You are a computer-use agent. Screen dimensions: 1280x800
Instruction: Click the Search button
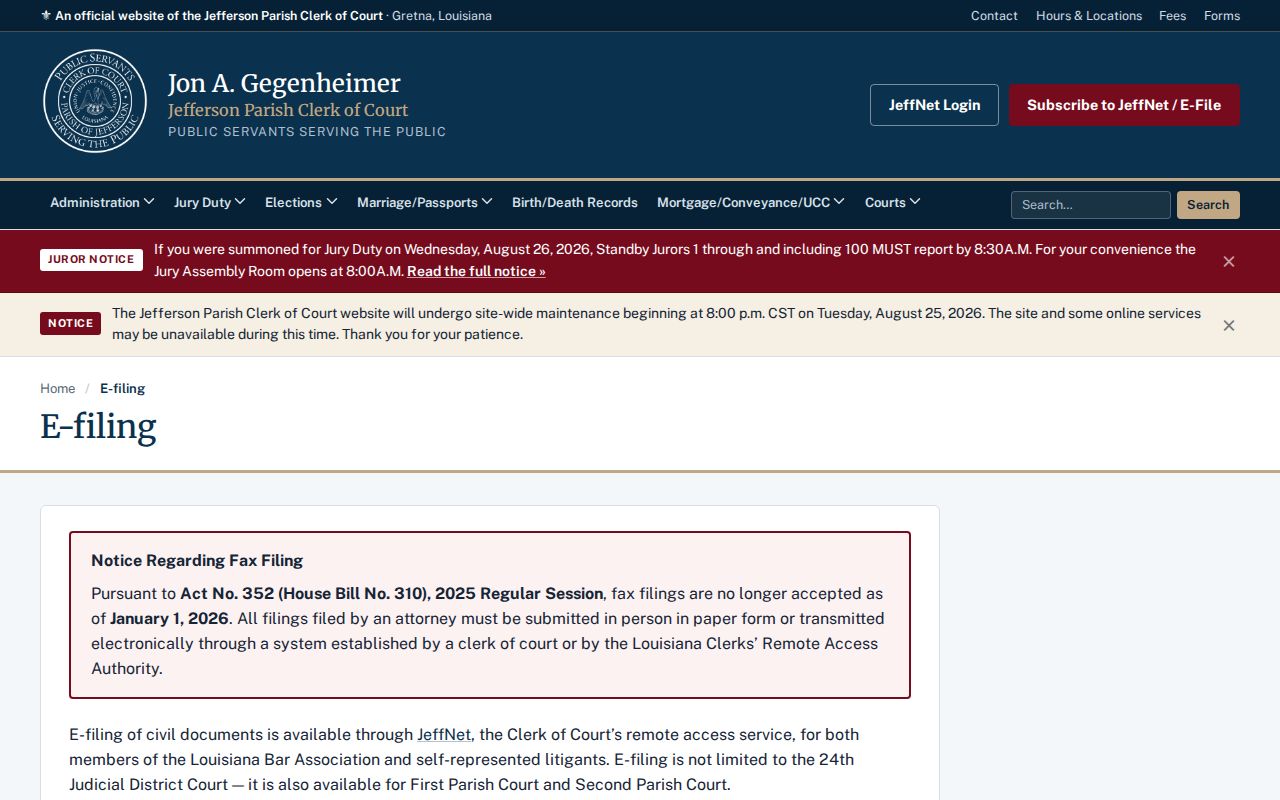pos(1208,205)
